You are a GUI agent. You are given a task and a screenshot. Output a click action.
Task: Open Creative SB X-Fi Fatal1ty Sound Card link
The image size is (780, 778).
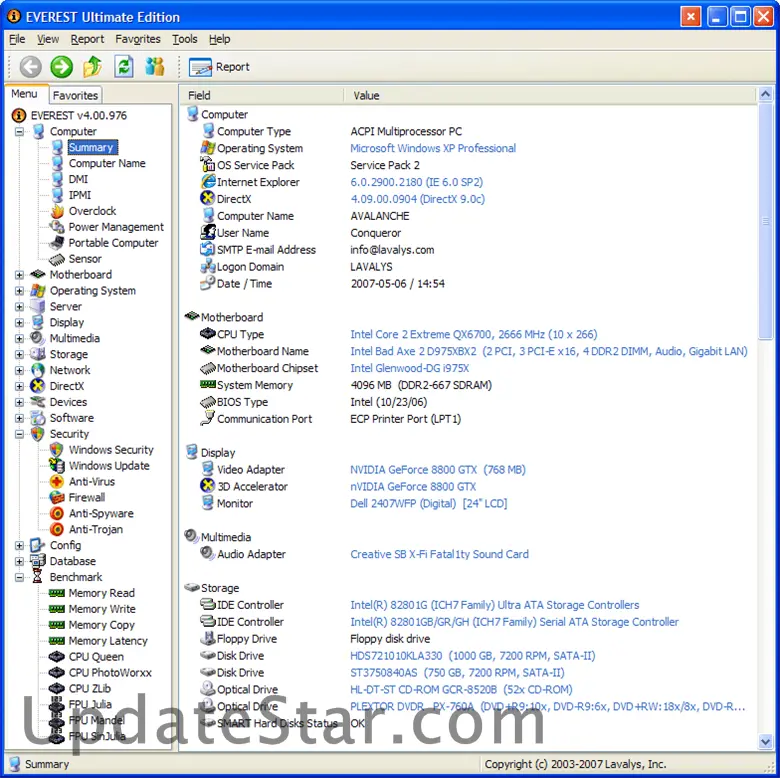point(439,554)
